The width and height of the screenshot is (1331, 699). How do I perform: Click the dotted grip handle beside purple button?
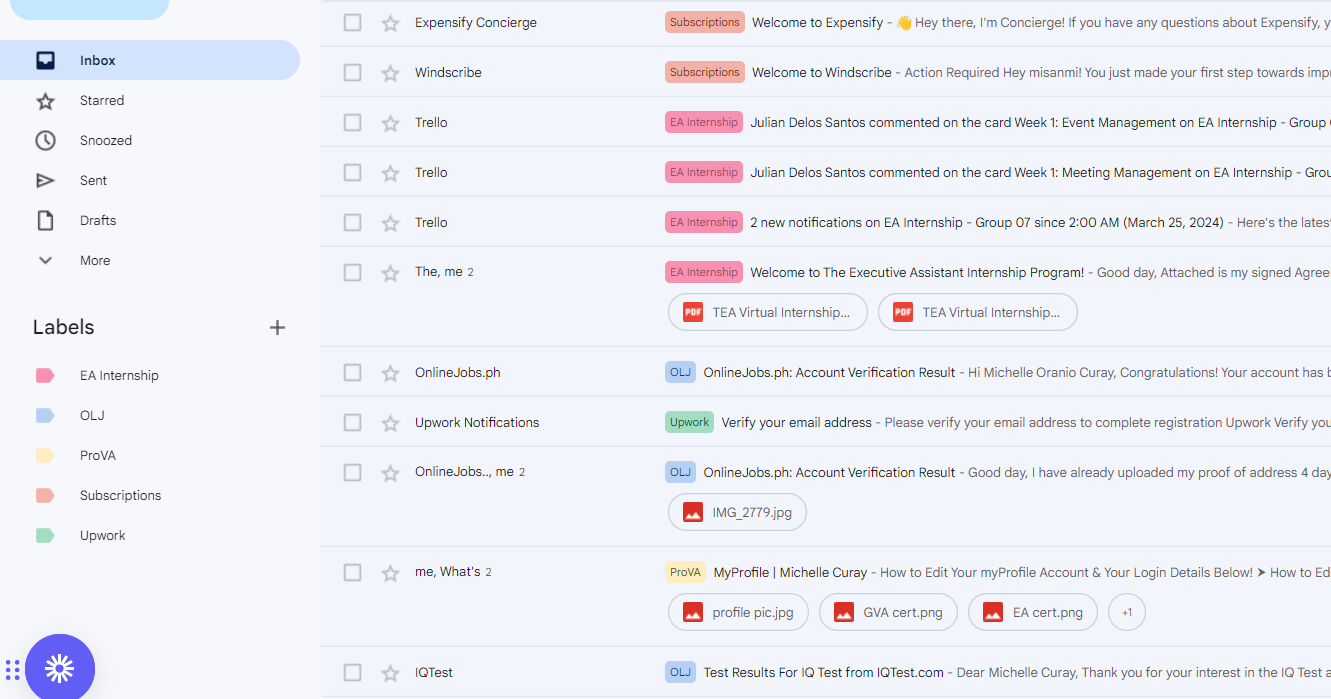pyautogui.click(x=12, y=669)
